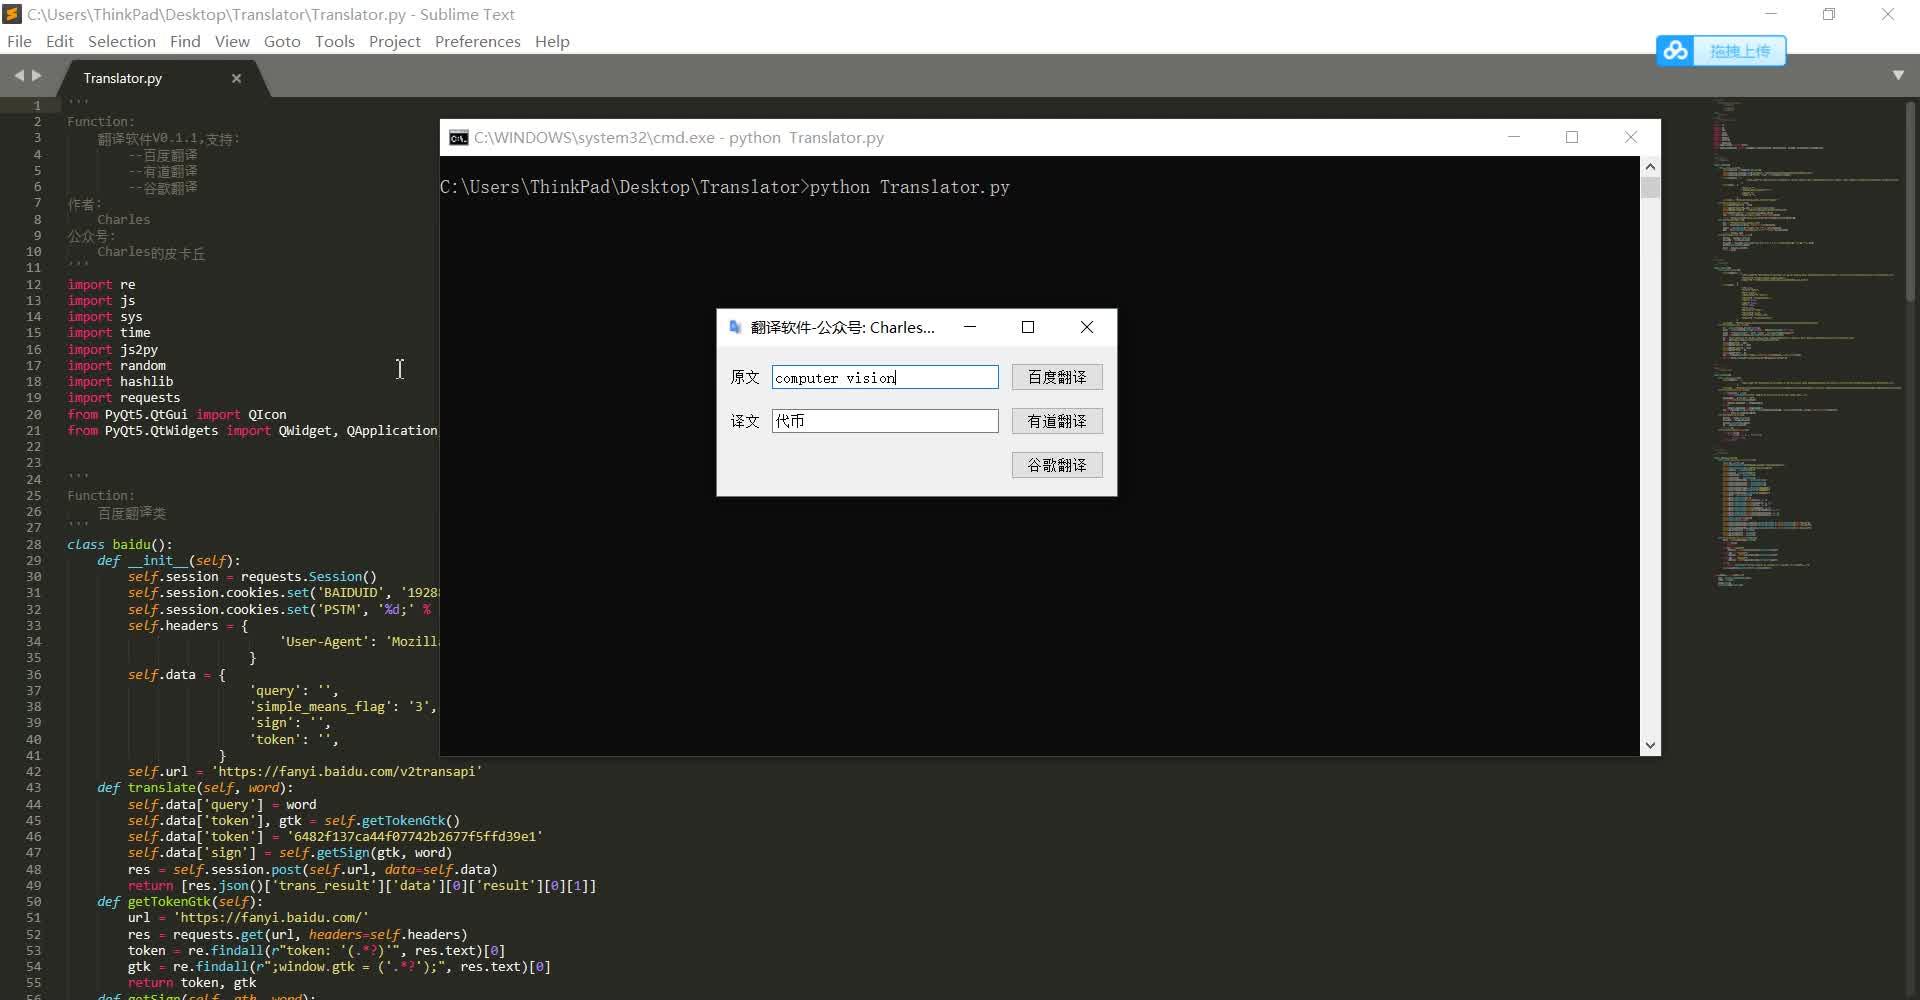The height and width of the screenshot is (1000, 1920).
Task: Click 'import requests' code line
Action: coord(124,398)
